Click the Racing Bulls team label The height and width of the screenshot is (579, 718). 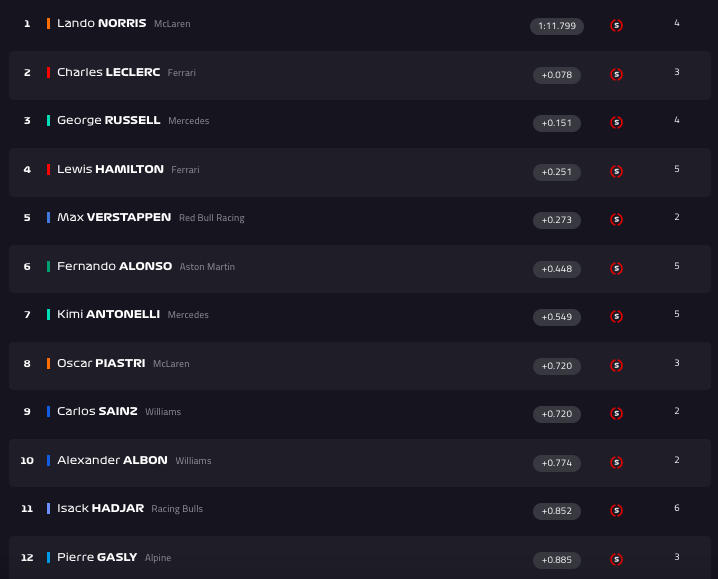click(x=177, y=509)
